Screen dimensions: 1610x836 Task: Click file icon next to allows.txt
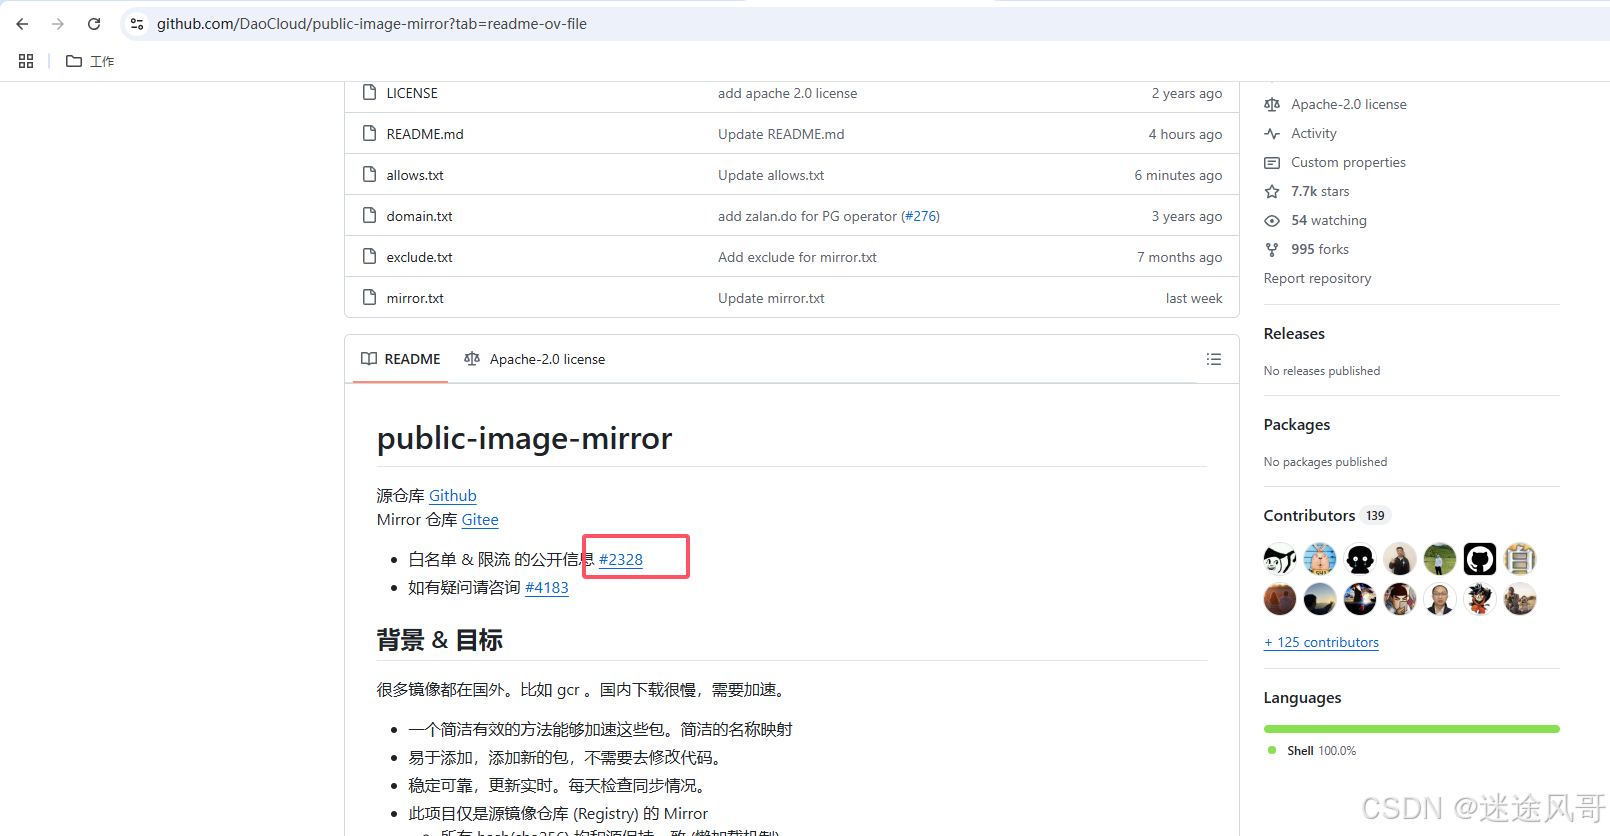[369, 174]
